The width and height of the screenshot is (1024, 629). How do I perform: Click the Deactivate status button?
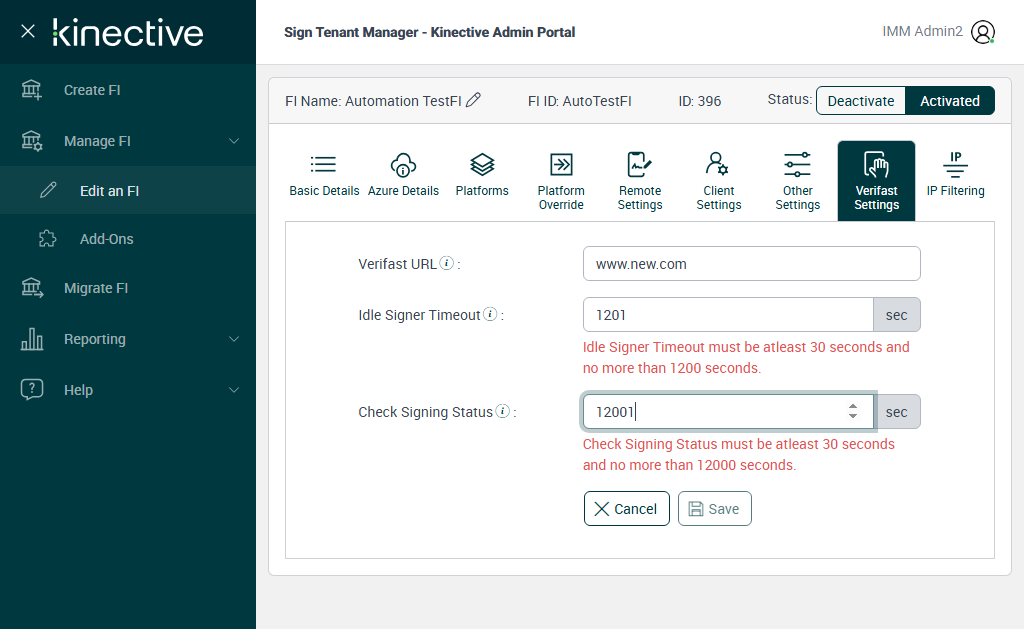(861, 101)
